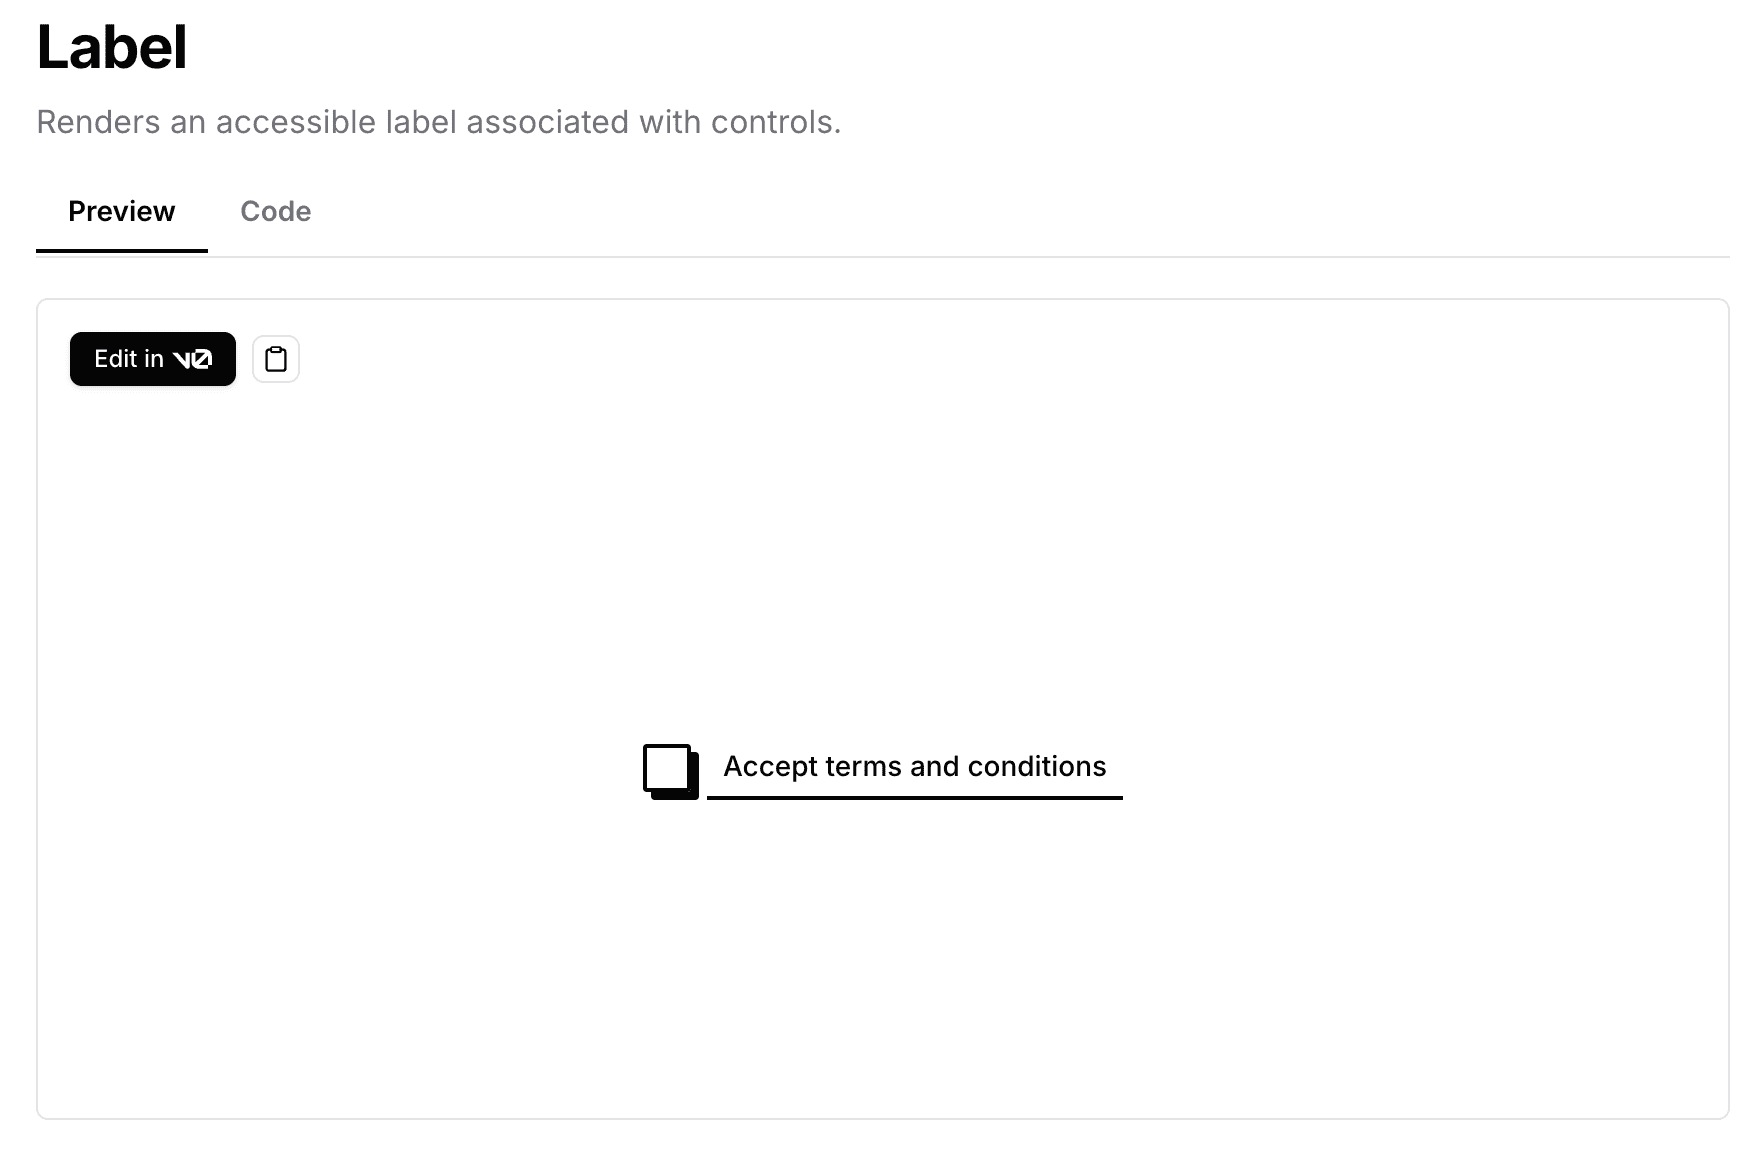1762x1166 pixels.
Task: Show the component source via Code
Action: (276, 212)
